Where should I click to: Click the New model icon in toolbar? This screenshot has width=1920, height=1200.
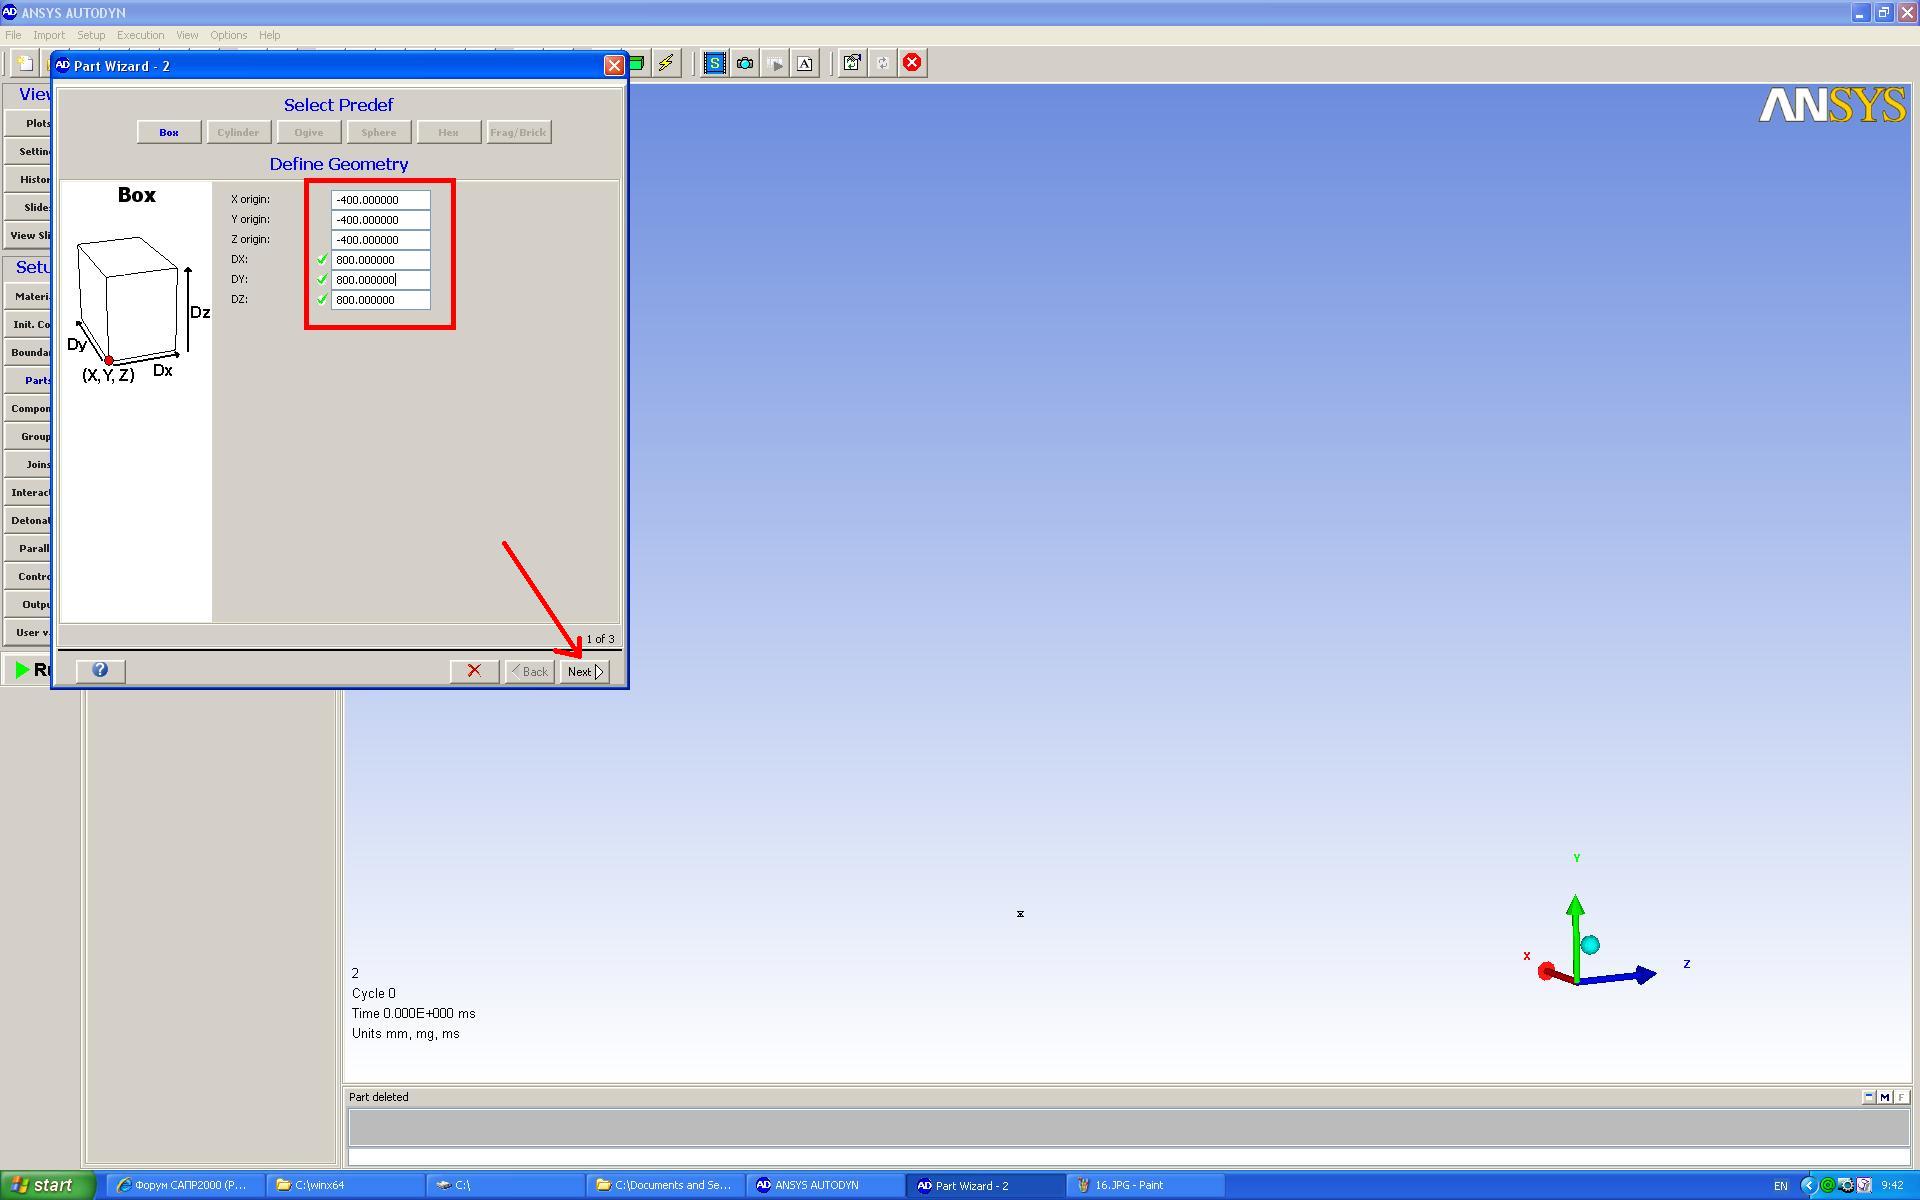pyautogui.click(x=24, y=63)
